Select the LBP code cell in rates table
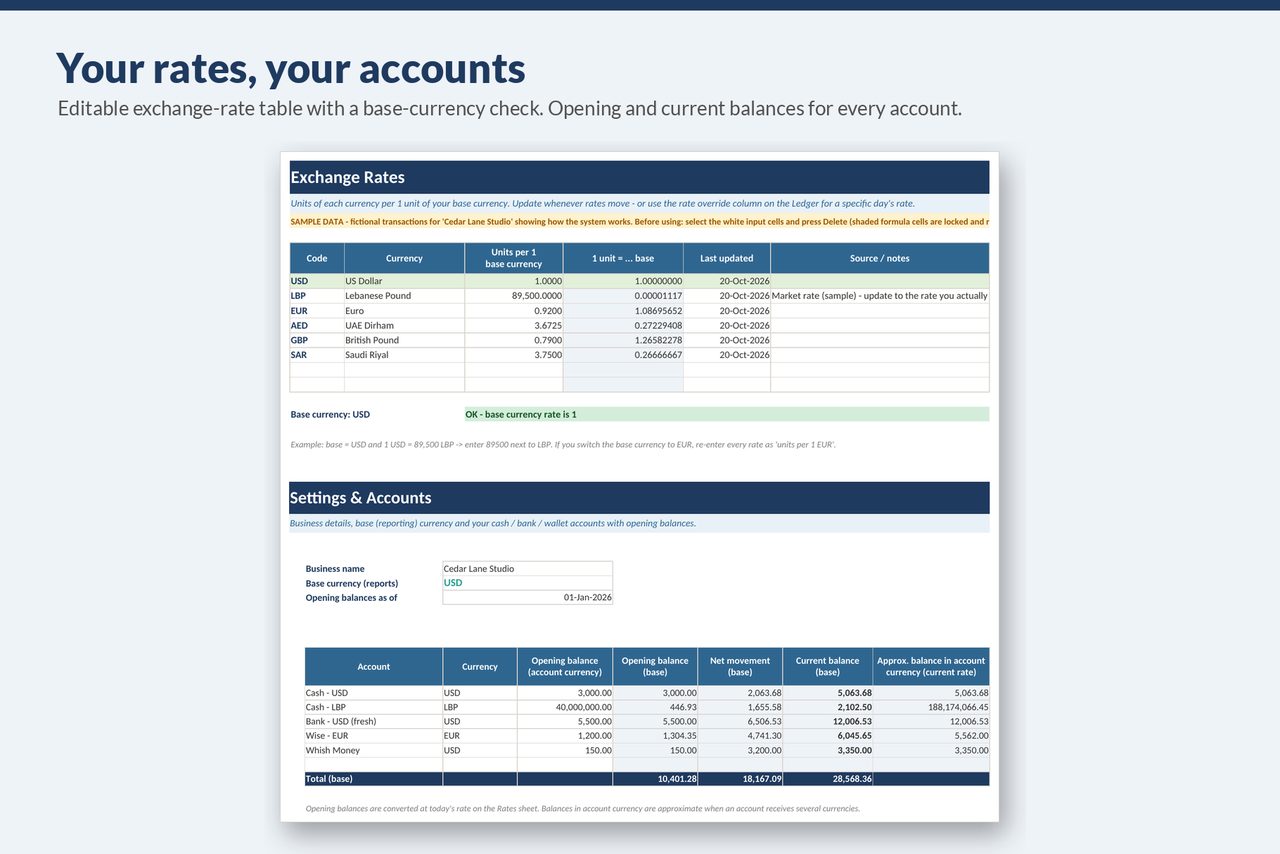1280x854 pixels. [317, 296]
